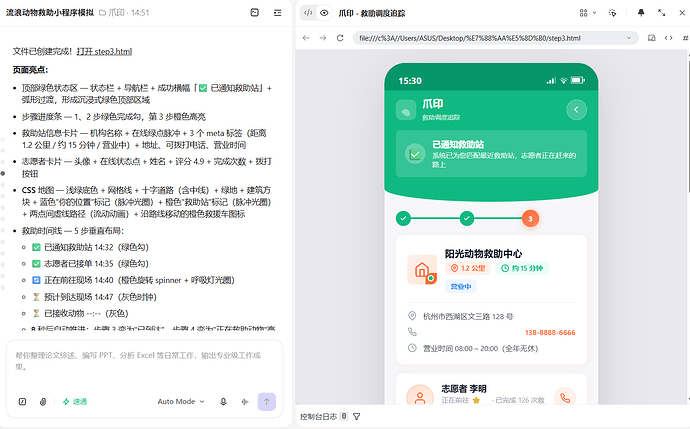Select progress step two checkmark
This screenshot has width=690, height=429.
467,218
